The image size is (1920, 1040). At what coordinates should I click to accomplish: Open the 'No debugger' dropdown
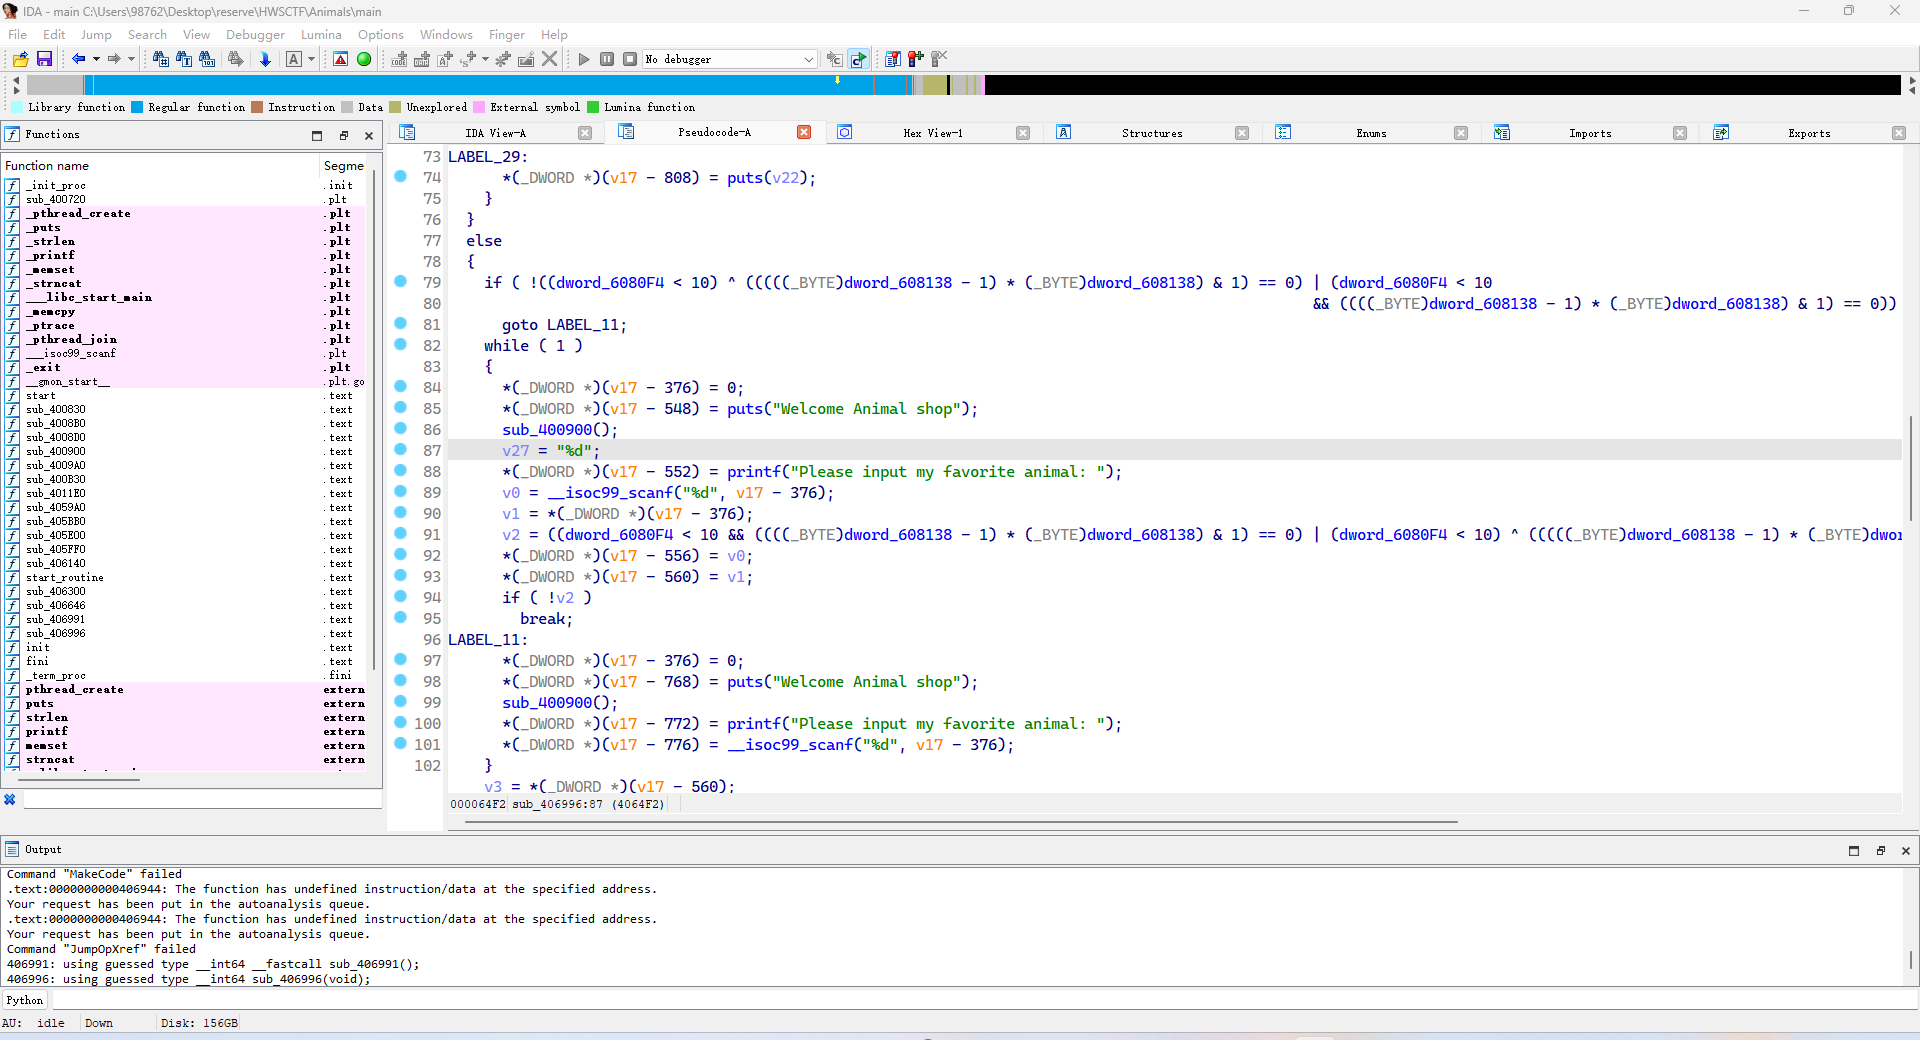tap(808, 60)
